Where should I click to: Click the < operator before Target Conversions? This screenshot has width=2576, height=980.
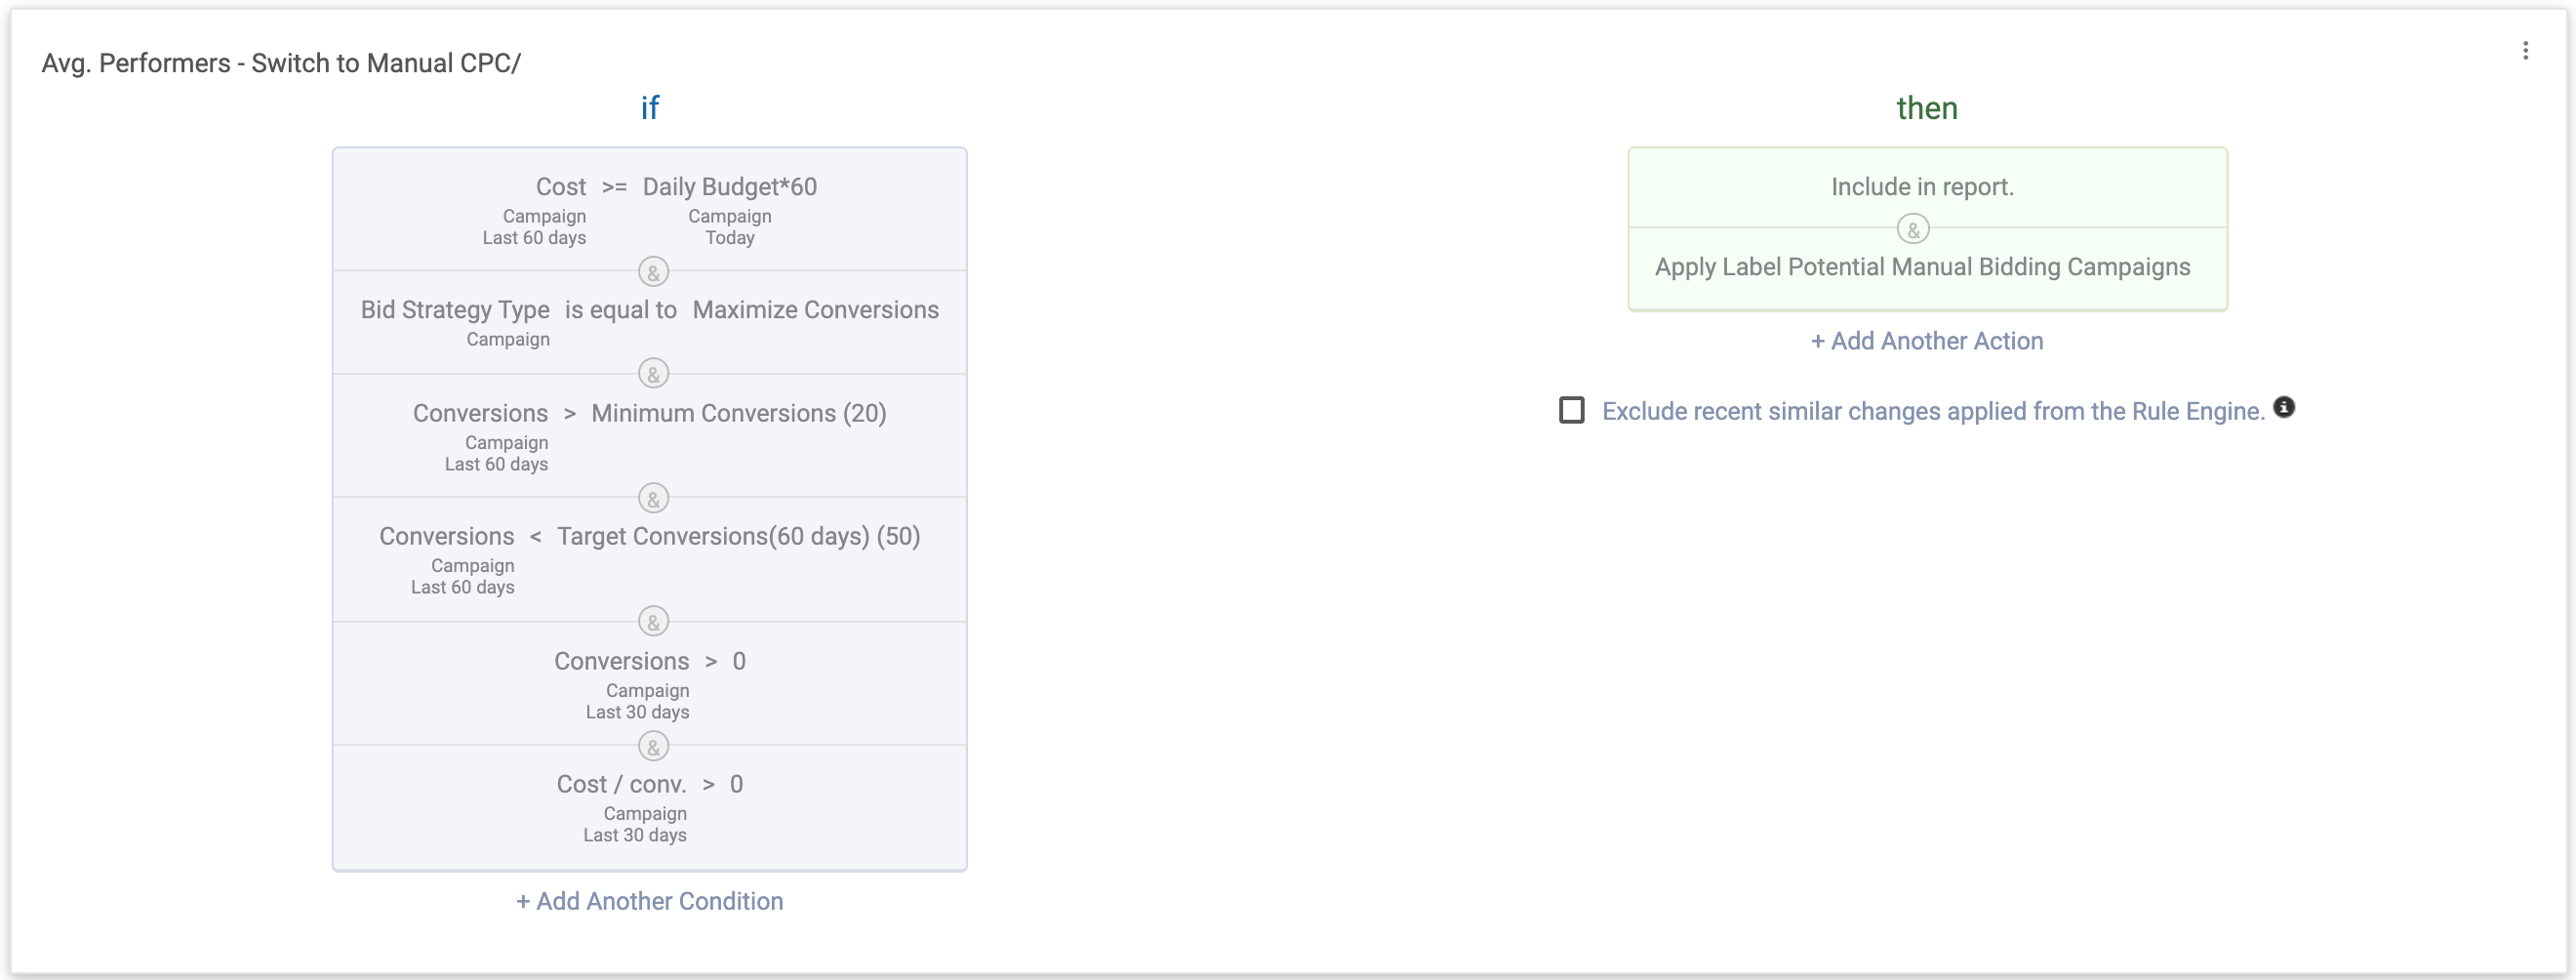click(x=535, y=537)
